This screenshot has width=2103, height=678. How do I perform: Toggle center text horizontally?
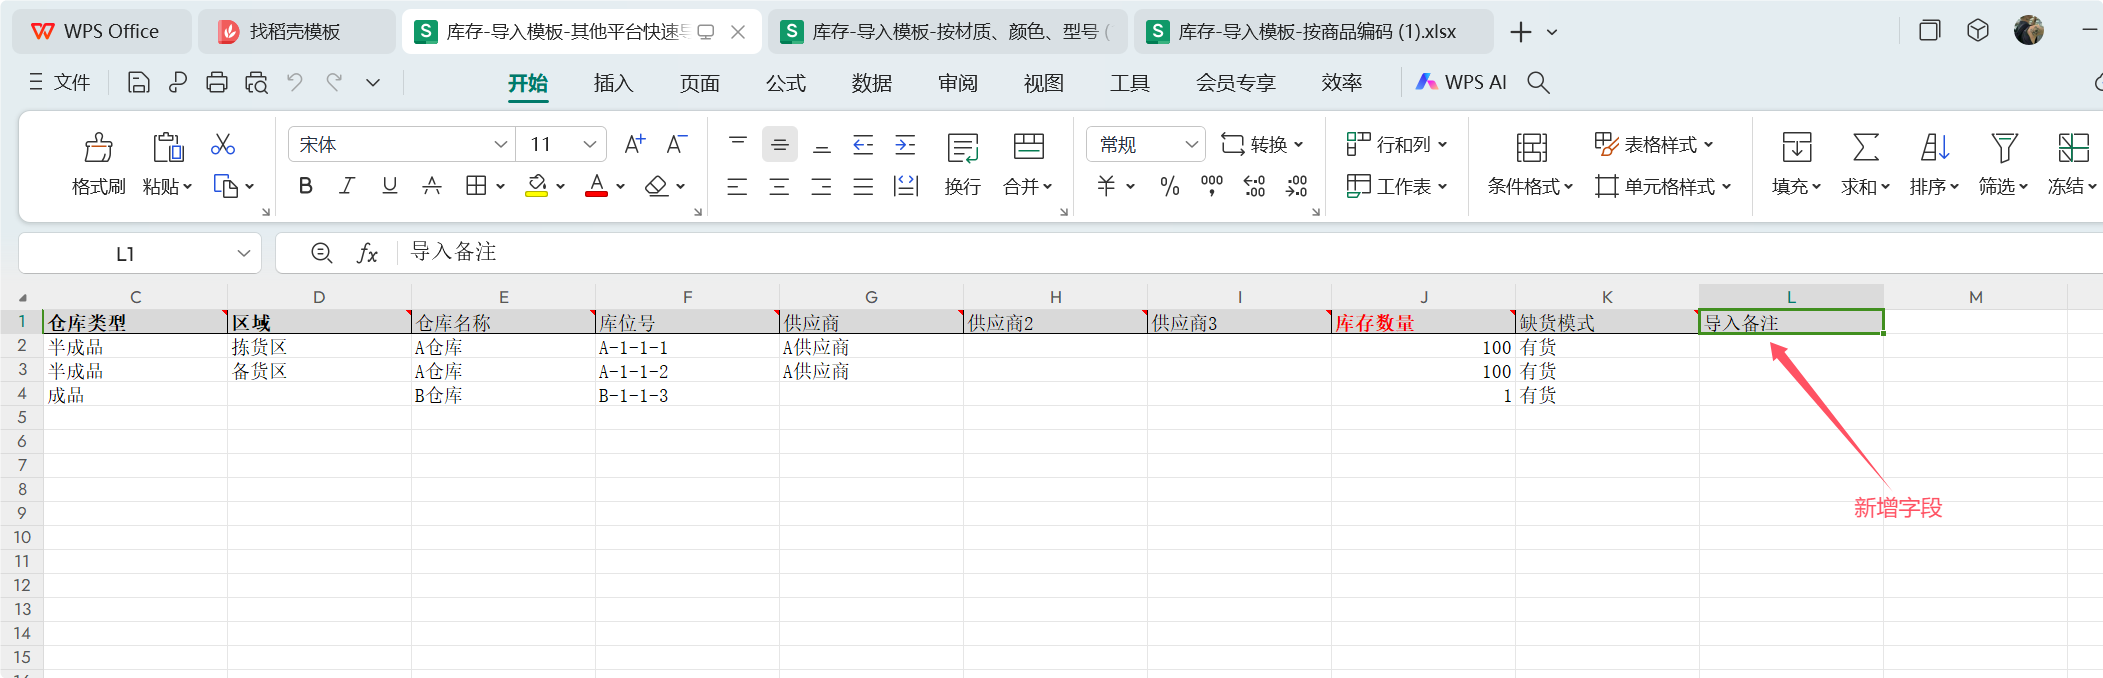(779, 186)
